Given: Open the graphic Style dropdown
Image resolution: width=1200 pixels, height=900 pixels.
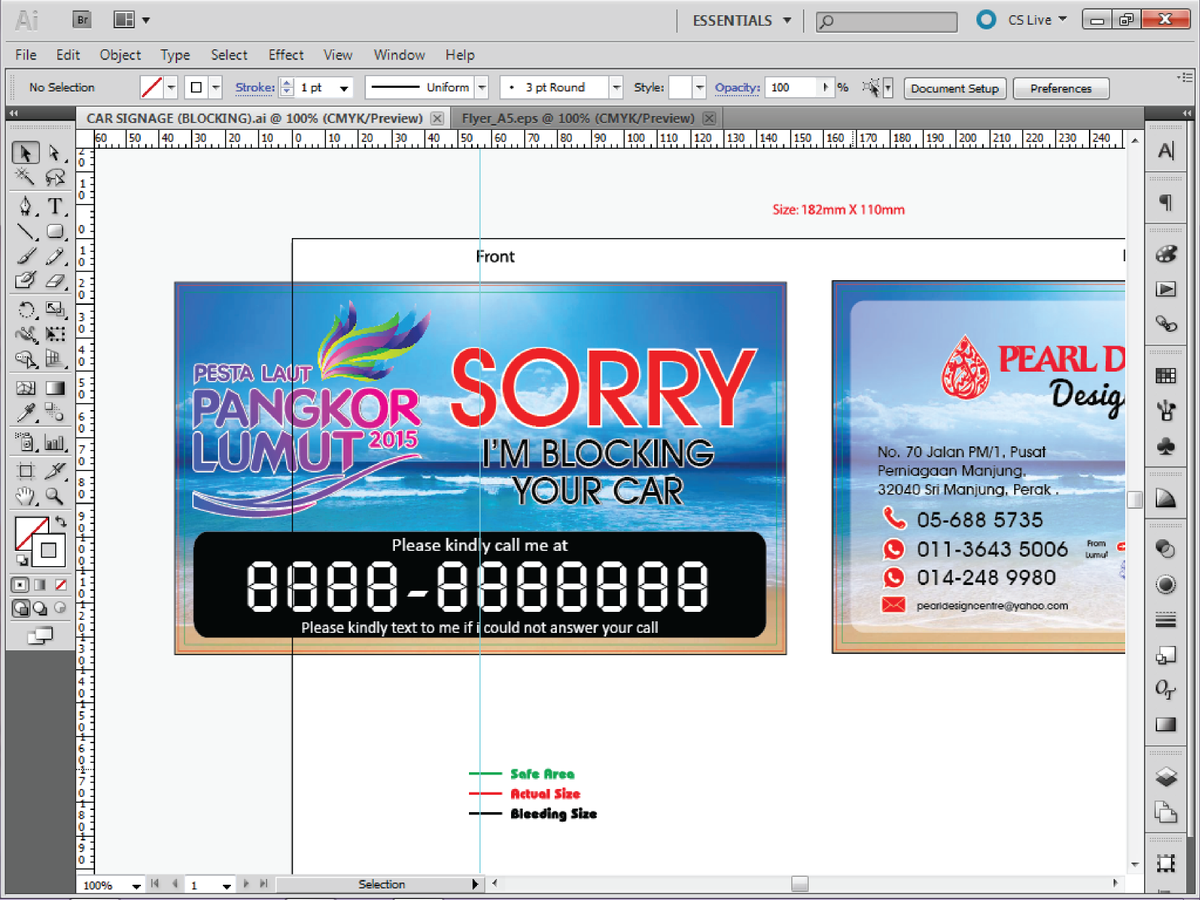Looking at the screenshot, I should pyautogui.click(x=699, y=88).
